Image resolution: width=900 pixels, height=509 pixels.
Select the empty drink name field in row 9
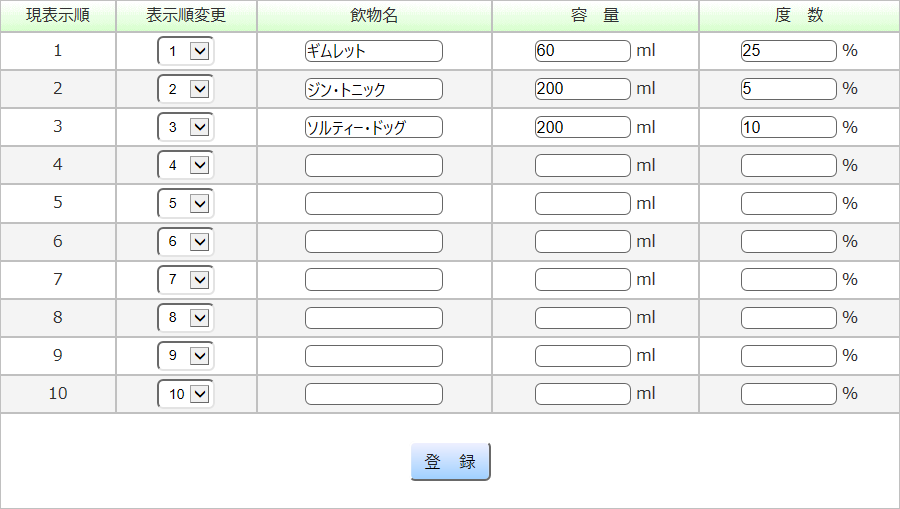(373, 356)
